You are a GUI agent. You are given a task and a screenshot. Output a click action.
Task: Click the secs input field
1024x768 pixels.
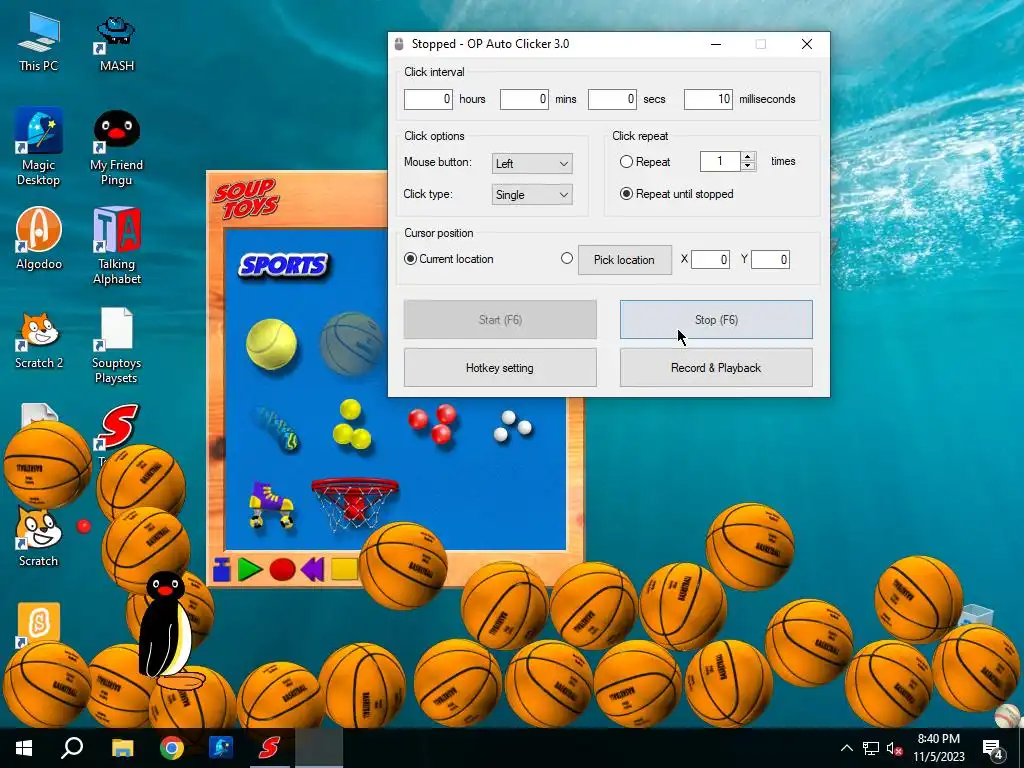[613, 99]
